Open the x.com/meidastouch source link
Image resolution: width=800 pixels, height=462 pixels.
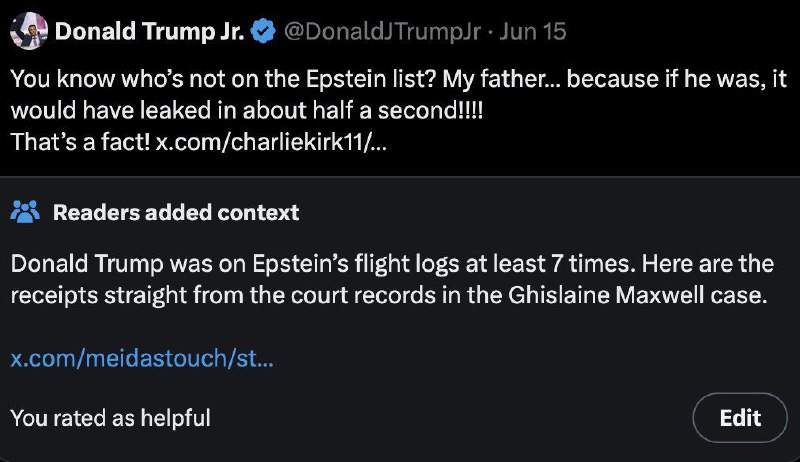141,358
